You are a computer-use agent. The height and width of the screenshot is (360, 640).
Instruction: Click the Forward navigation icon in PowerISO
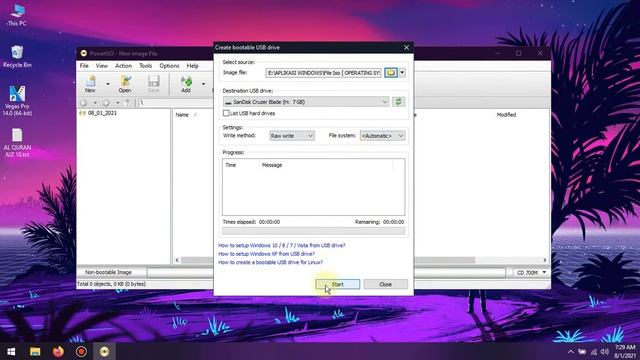(106, 102)
